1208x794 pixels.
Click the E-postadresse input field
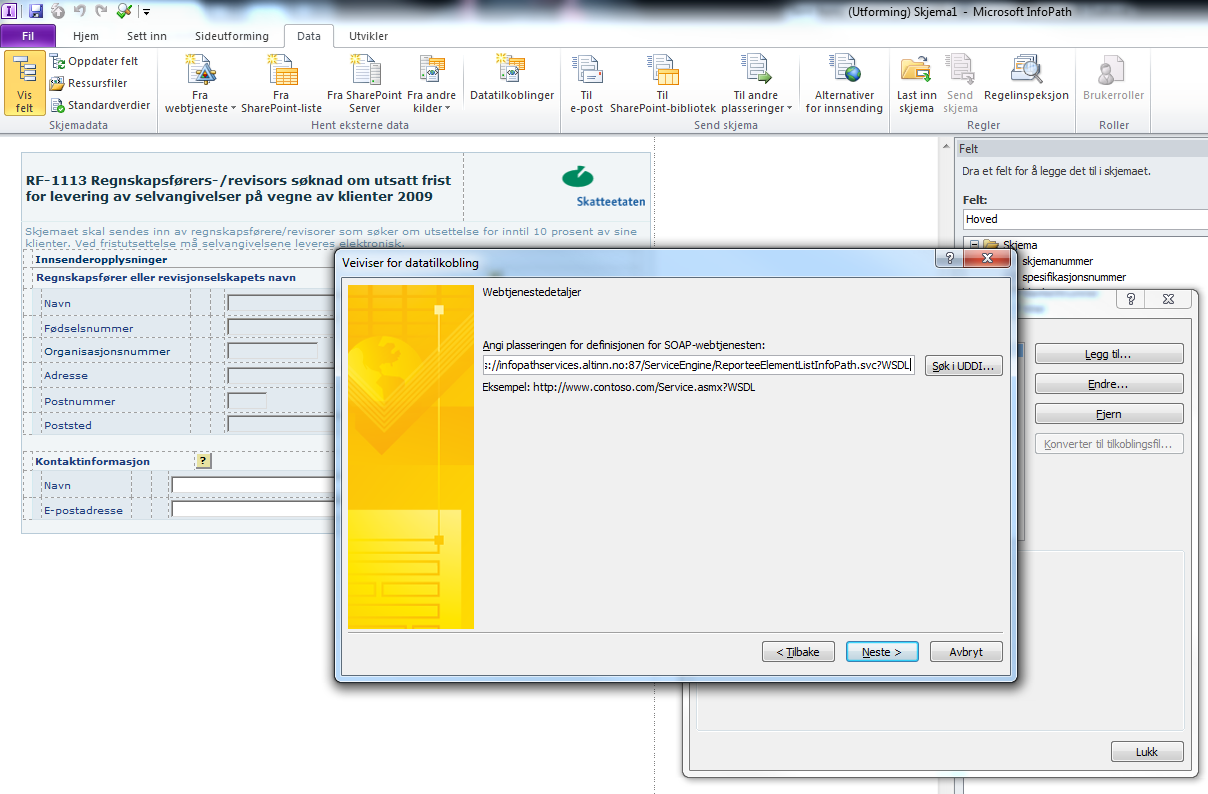(x=252, y=509)
